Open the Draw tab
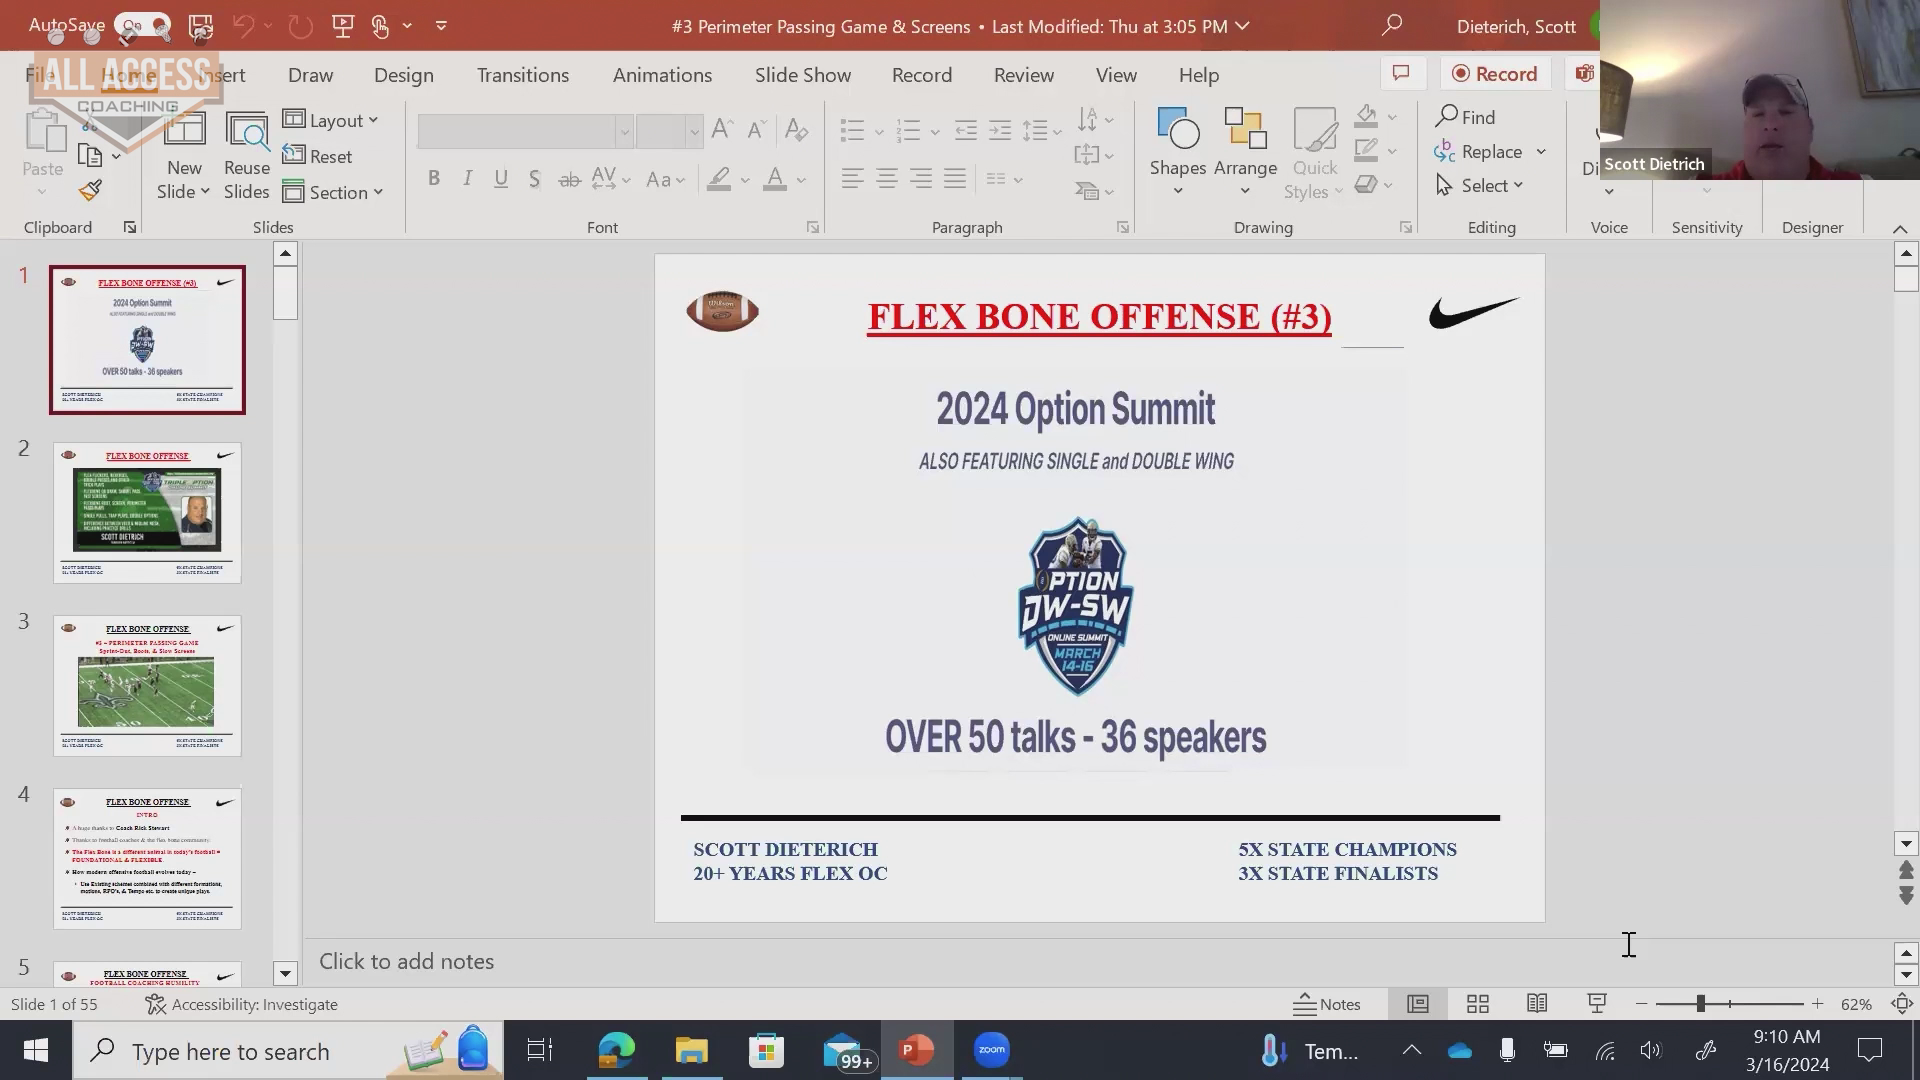 [x=310, y=75]
